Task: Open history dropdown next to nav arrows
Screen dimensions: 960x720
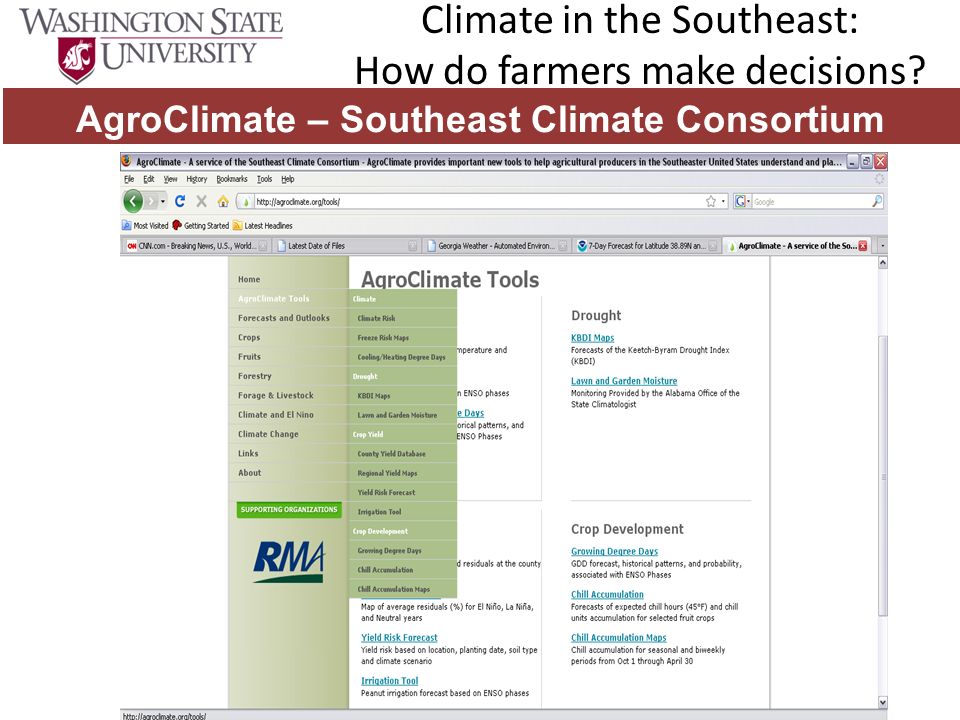Action: tap(163, 201)
